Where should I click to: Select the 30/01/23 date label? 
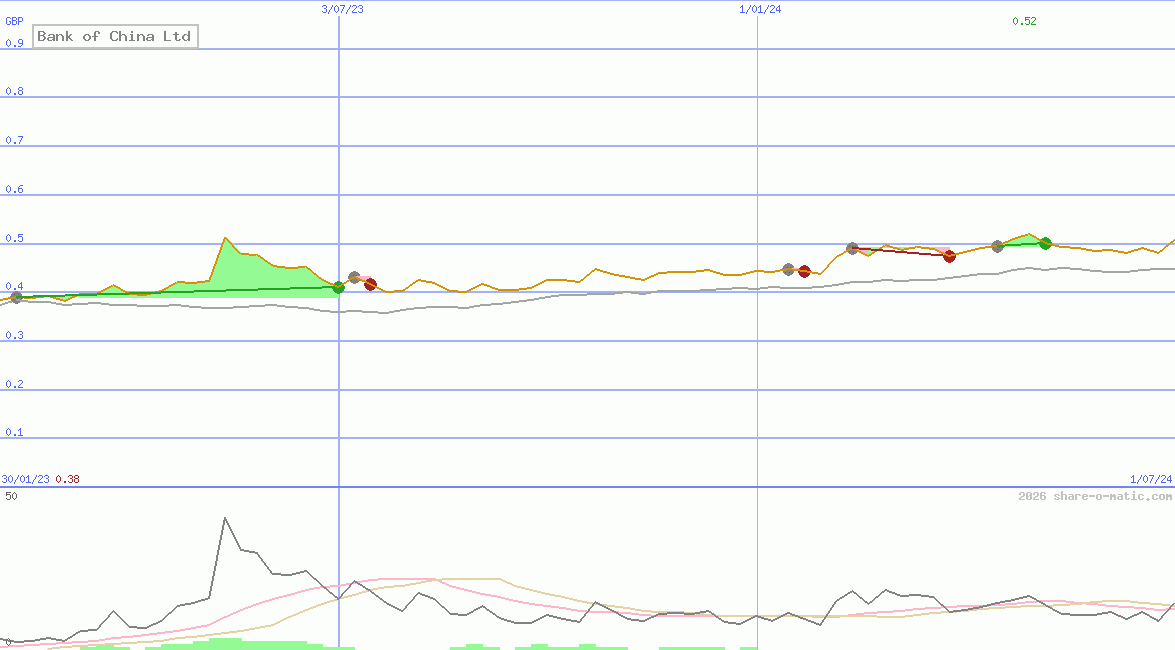[x=23, y=479]
